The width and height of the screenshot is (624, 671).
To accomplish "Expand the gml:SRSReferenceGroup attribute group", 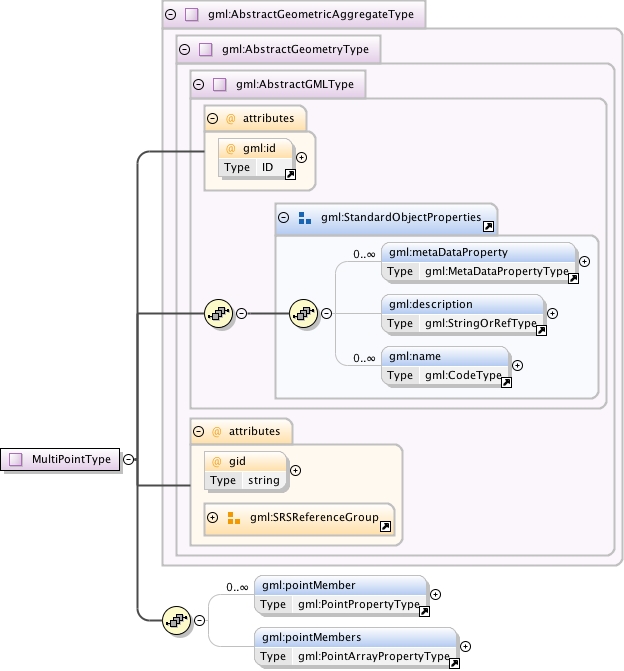I will [212, 517].
